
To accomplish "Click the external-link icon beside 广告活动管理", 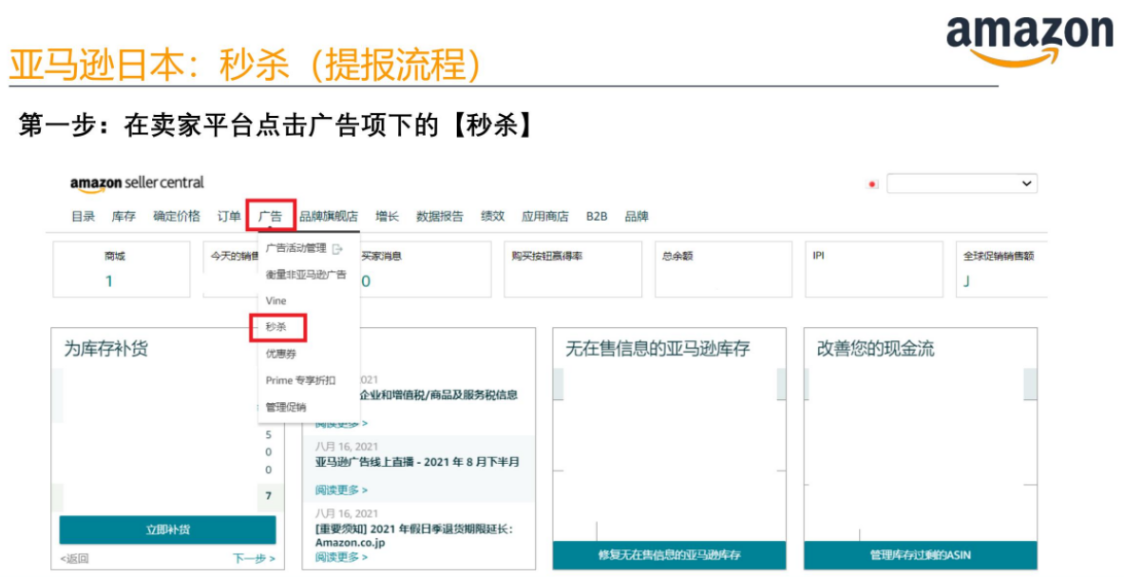I will tap(336, 249).
